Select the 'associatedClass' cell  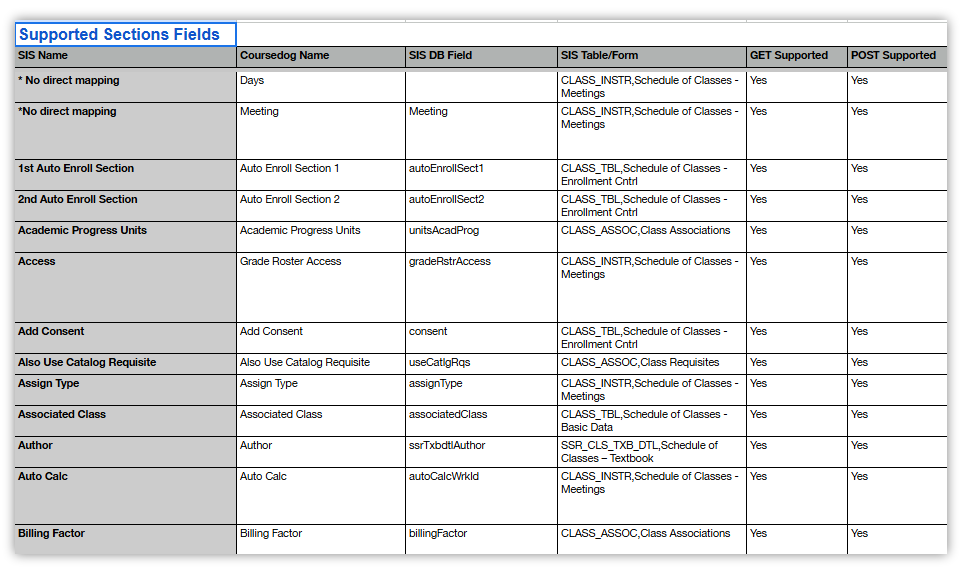click(x=482, y=421)
